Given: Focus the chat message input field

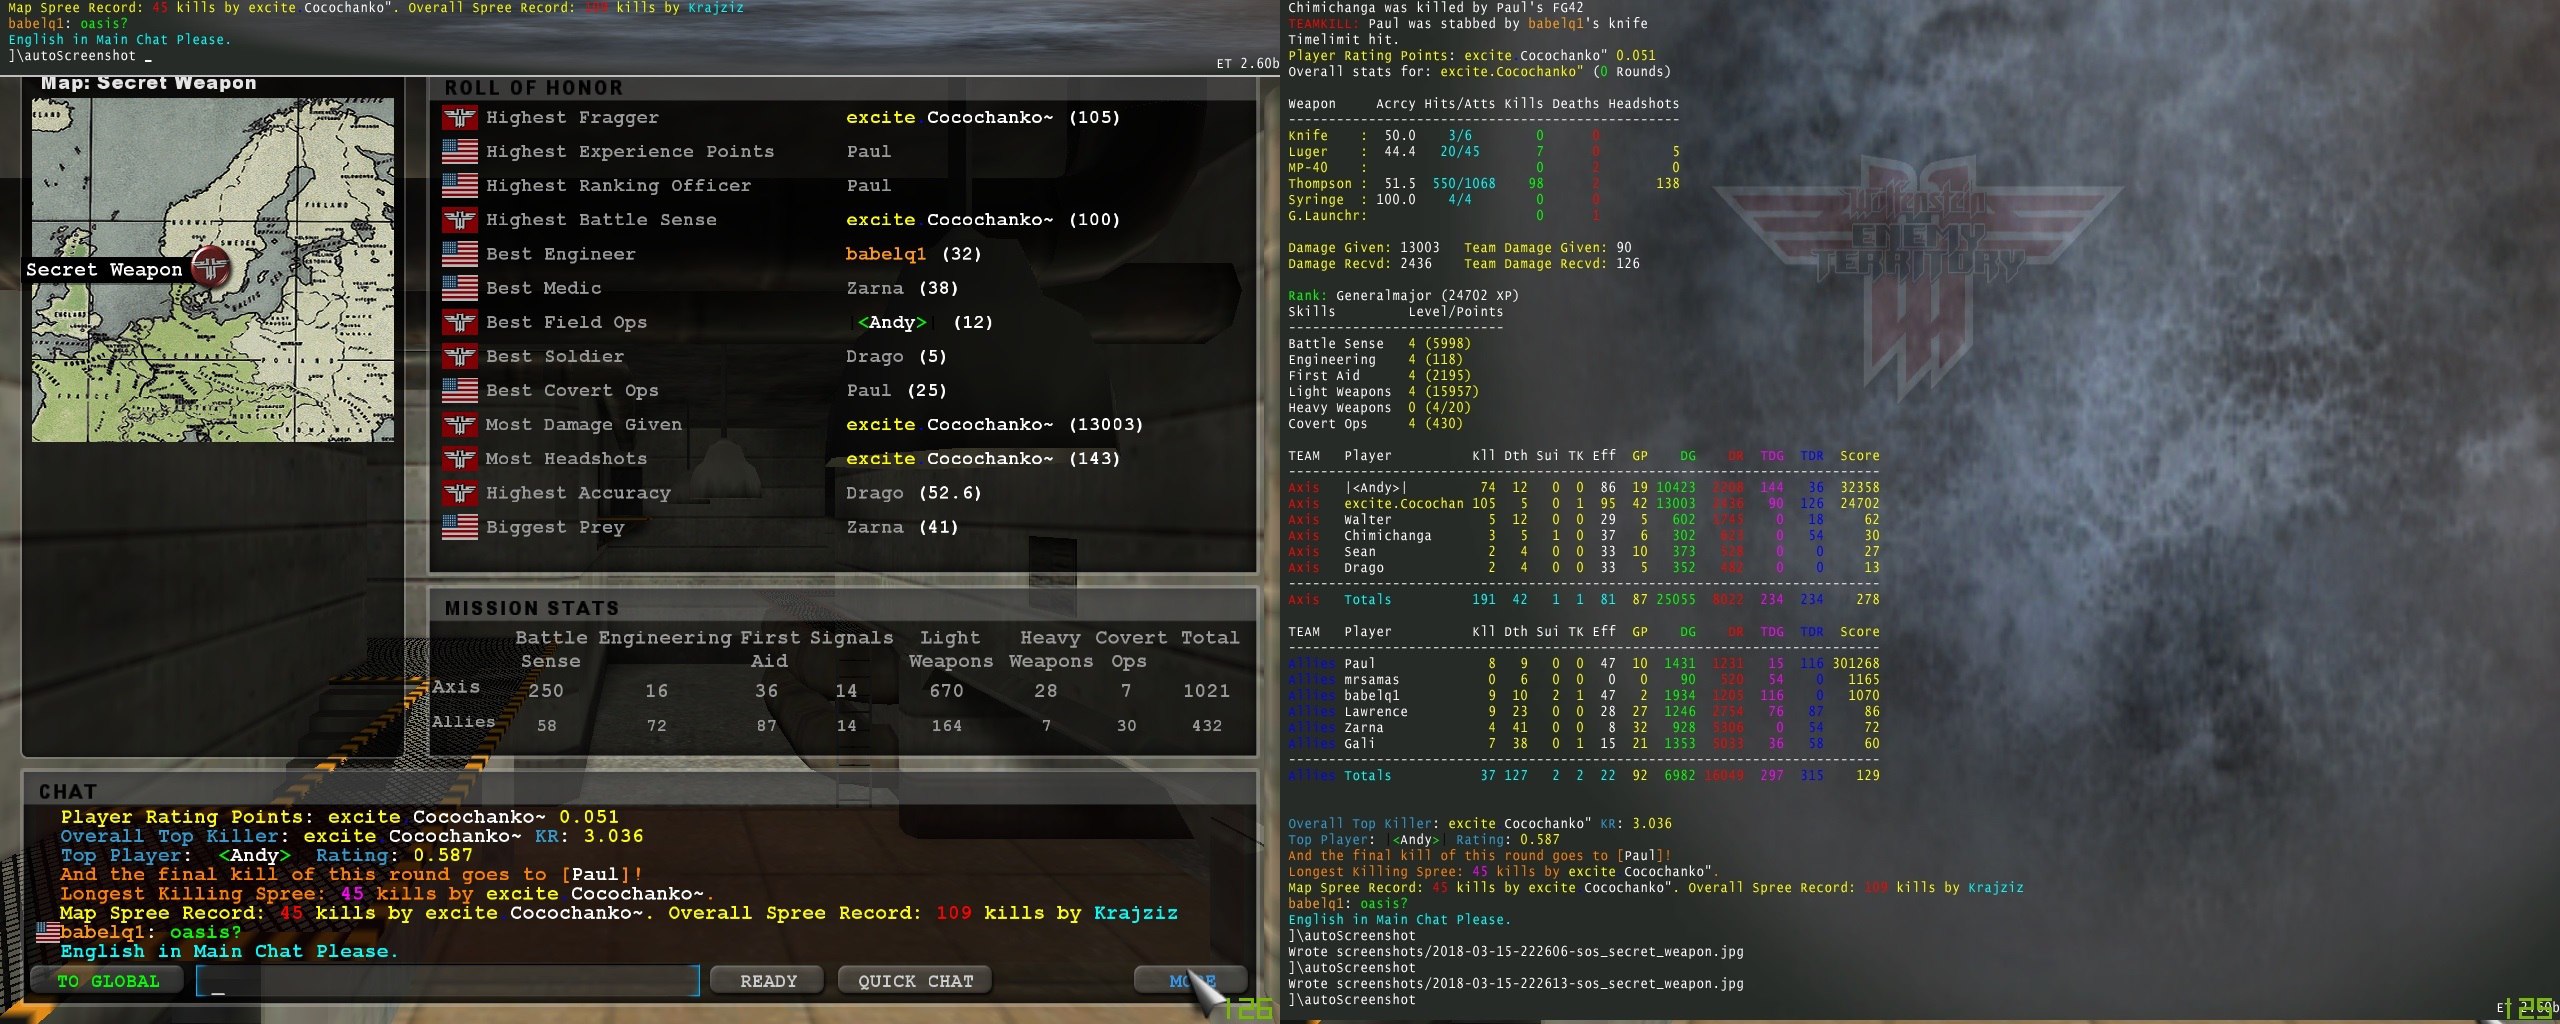Looking at the screenshot, I should (447, 981).
